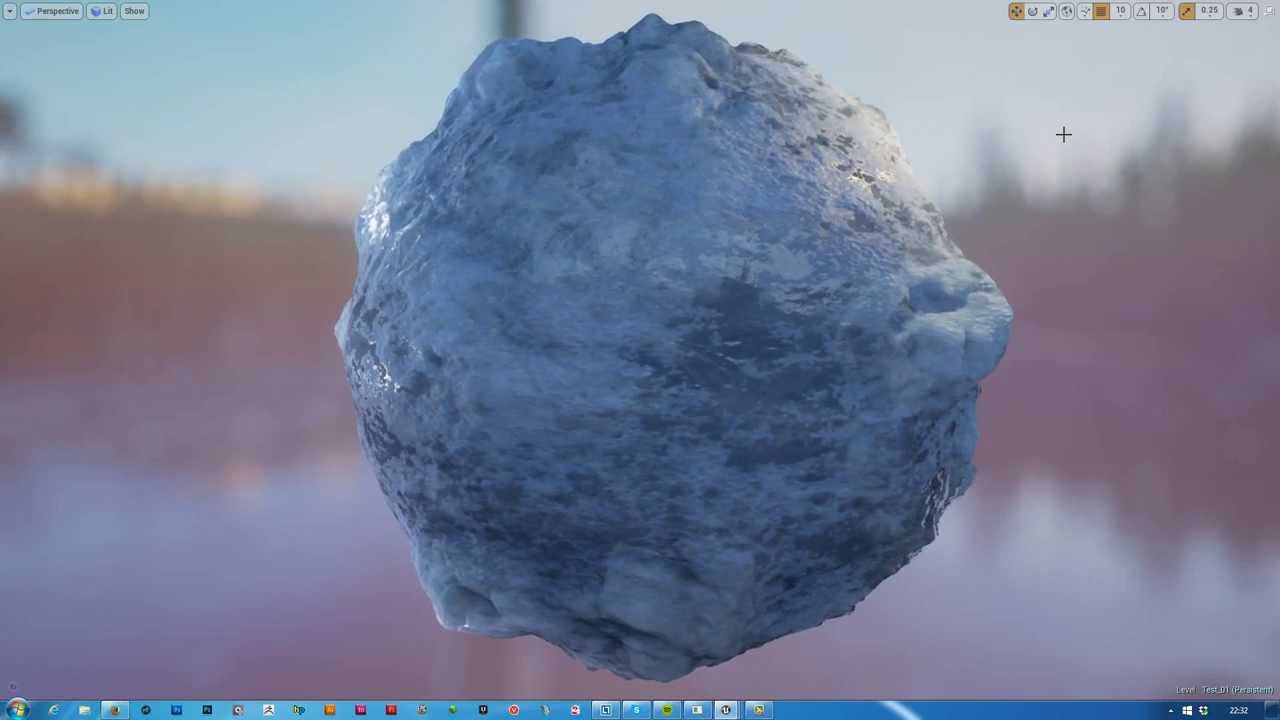
Task: Open the Show flags menu
Action: pyautogui.click(x=134, y=11)
